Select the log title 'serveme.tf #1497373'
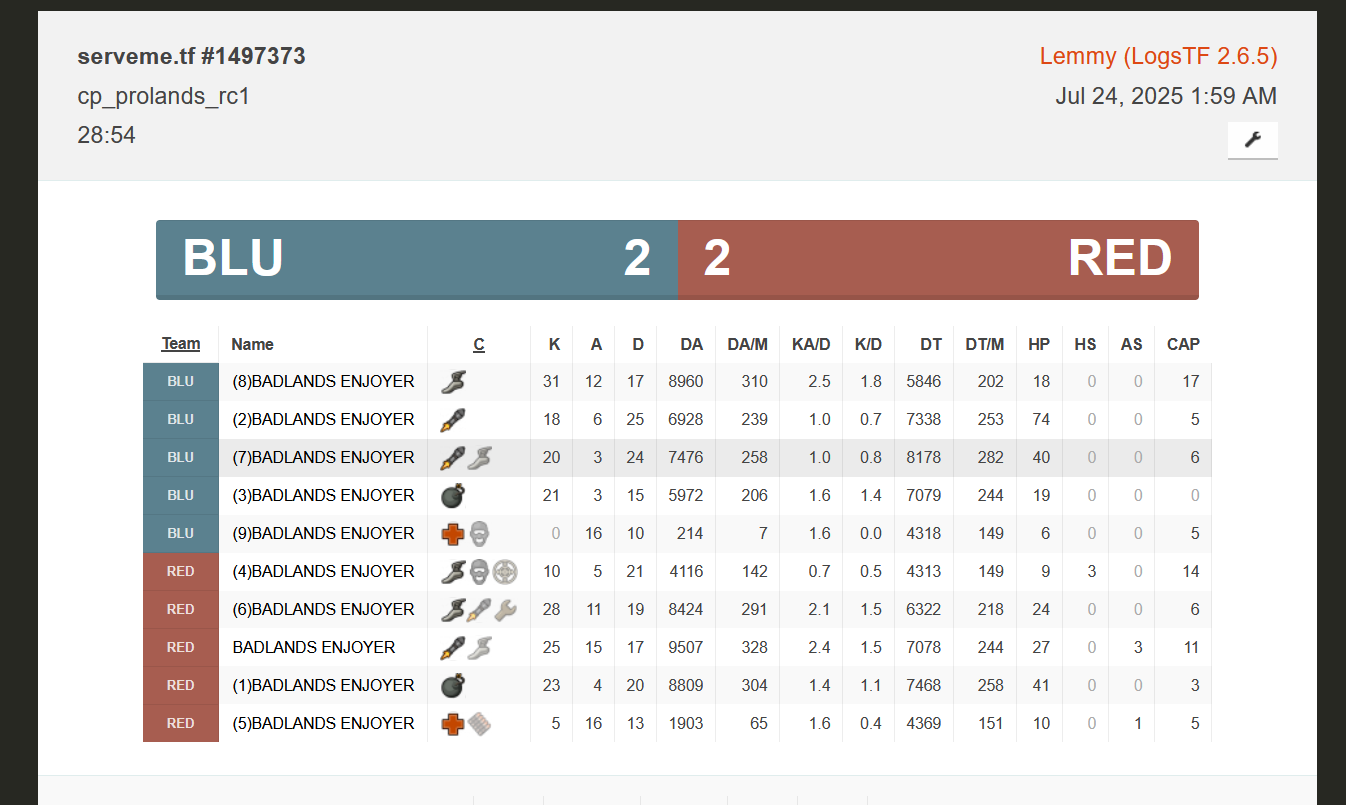 [x=191, y=56]
